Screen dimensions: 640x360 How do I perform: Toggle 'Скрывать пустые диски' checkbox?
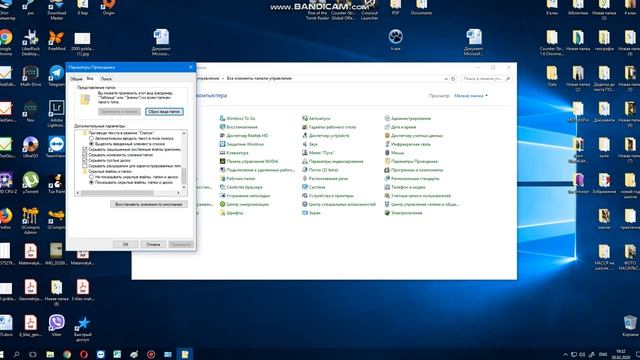(x=85, y=160)
